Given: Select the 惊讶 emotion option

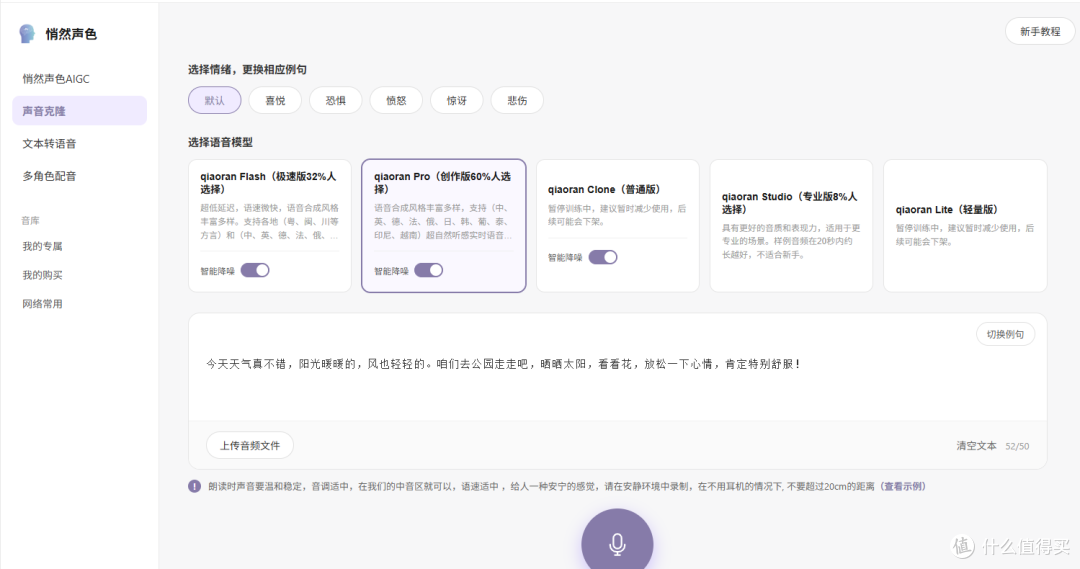Looking at the screenshot, I should pyautogui.click(x=457, y=101).
